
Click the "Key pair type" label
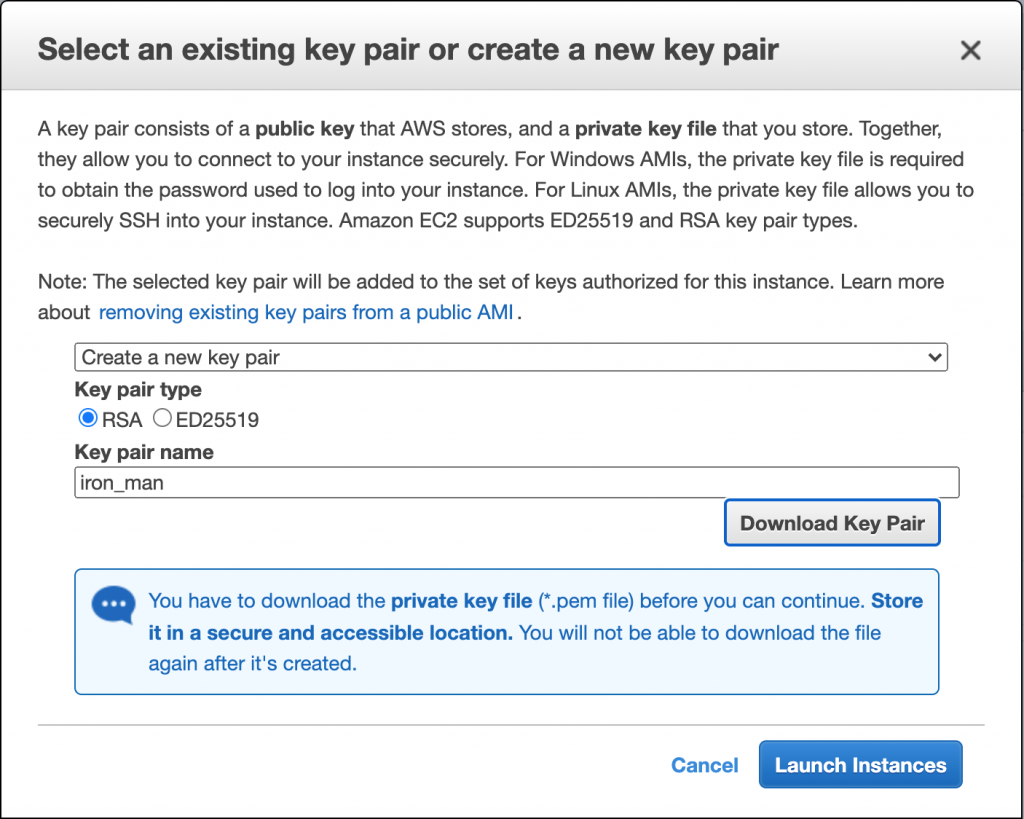click(138, 390)
